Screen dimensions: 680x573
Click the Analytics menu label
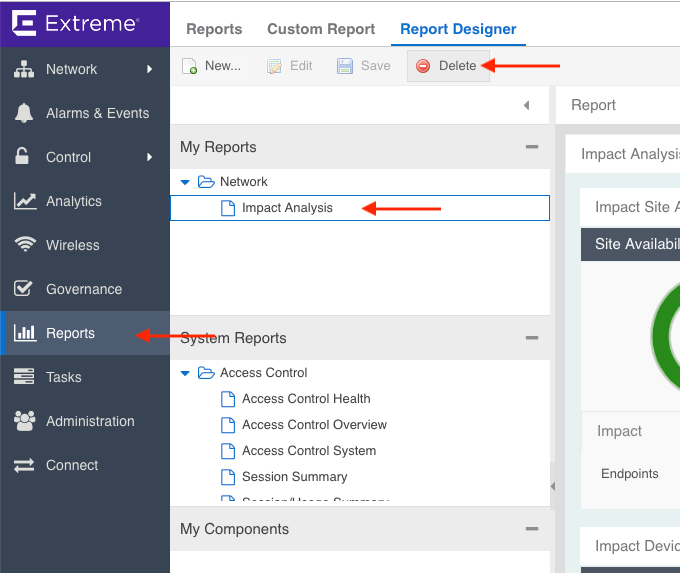coord(74,201)
